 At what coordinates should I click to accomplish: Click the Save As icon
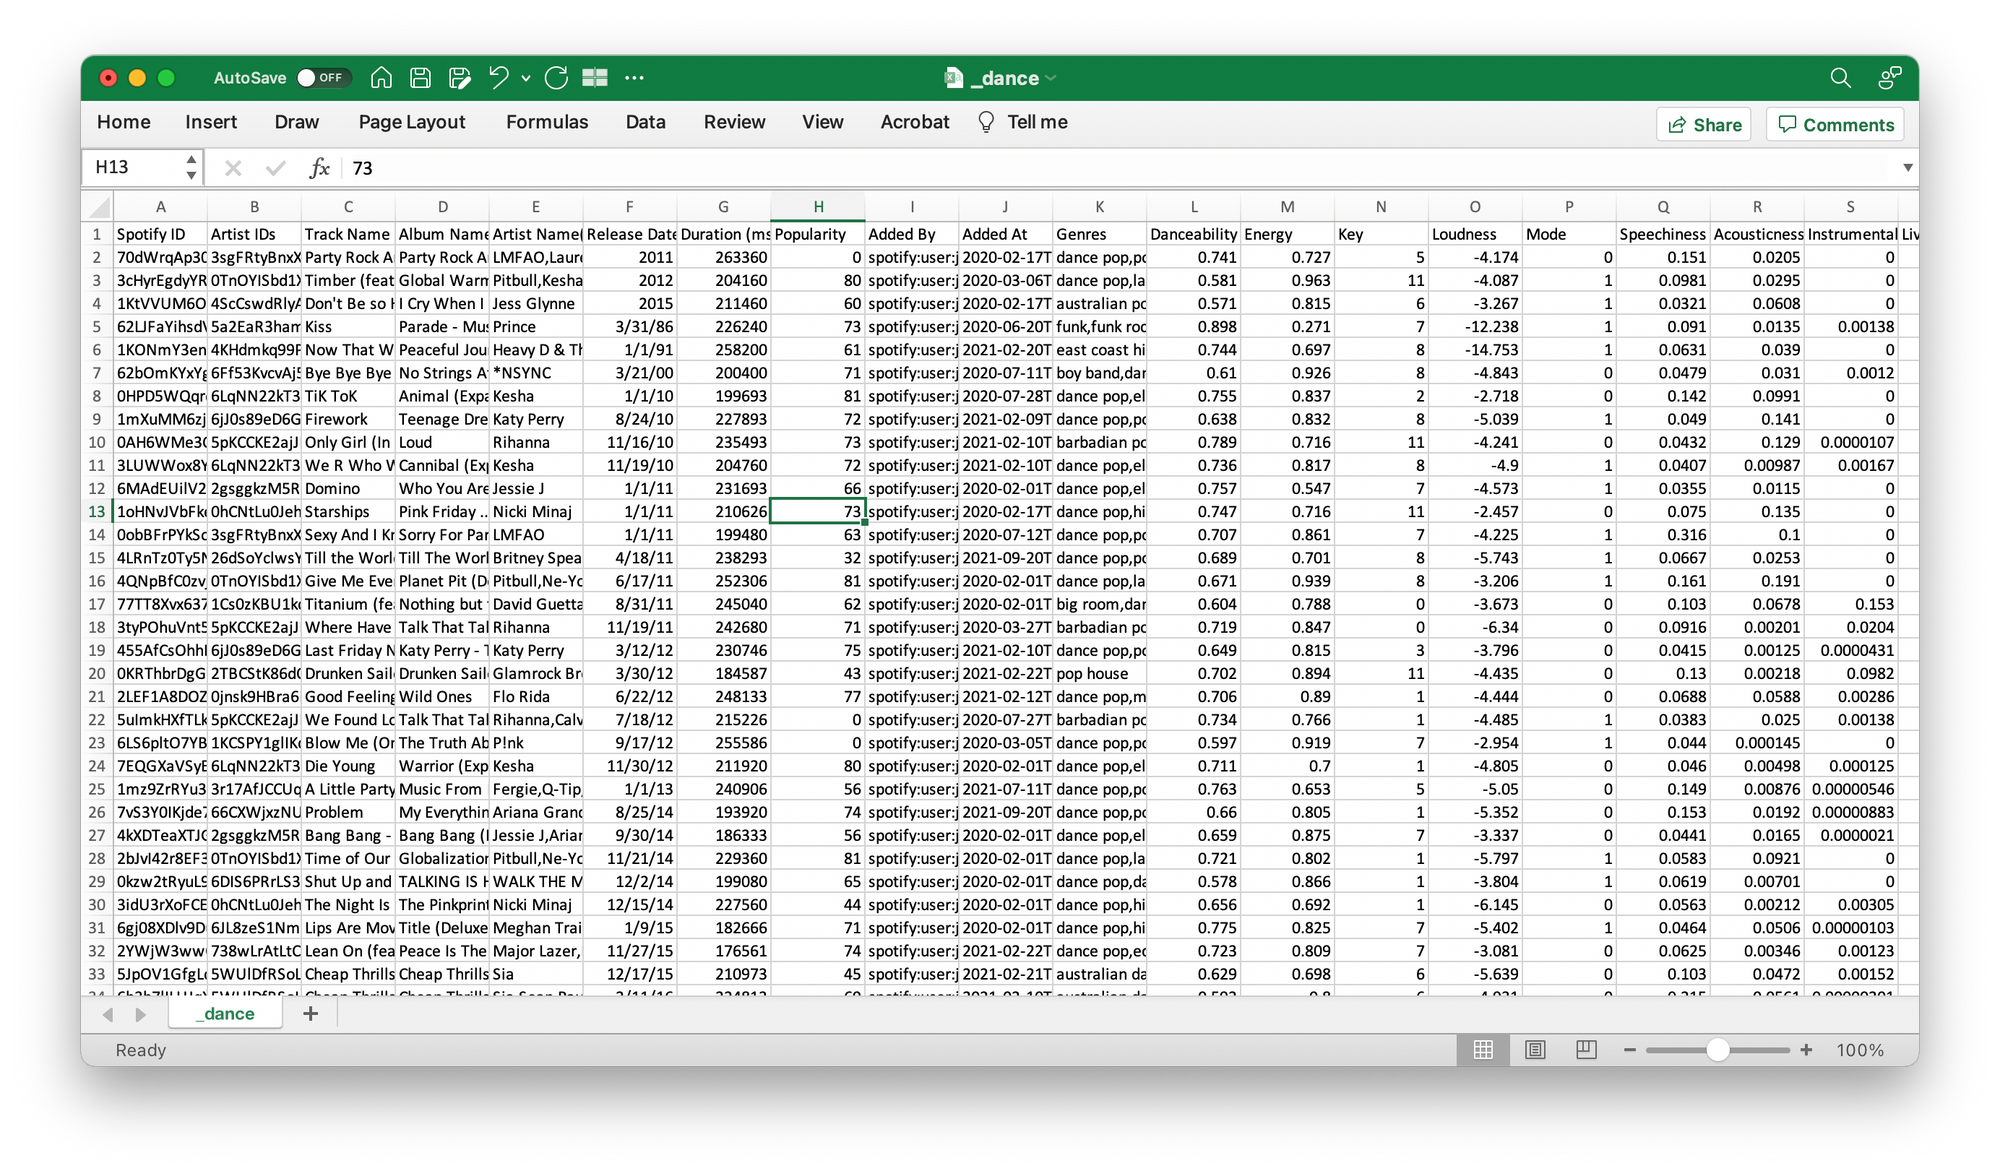click(459, 77)
